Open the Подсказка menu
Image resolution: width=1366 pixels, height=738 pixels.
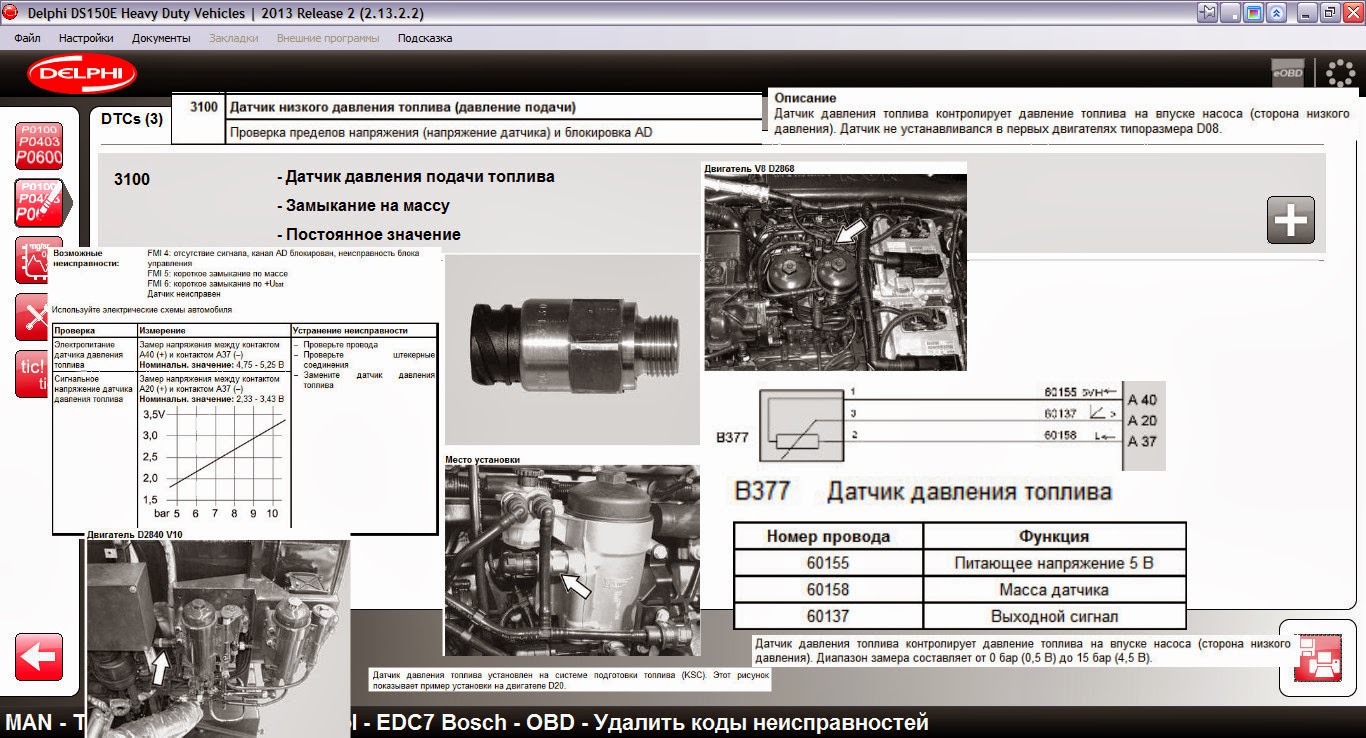pyautogui.click(x=425, y=38)
